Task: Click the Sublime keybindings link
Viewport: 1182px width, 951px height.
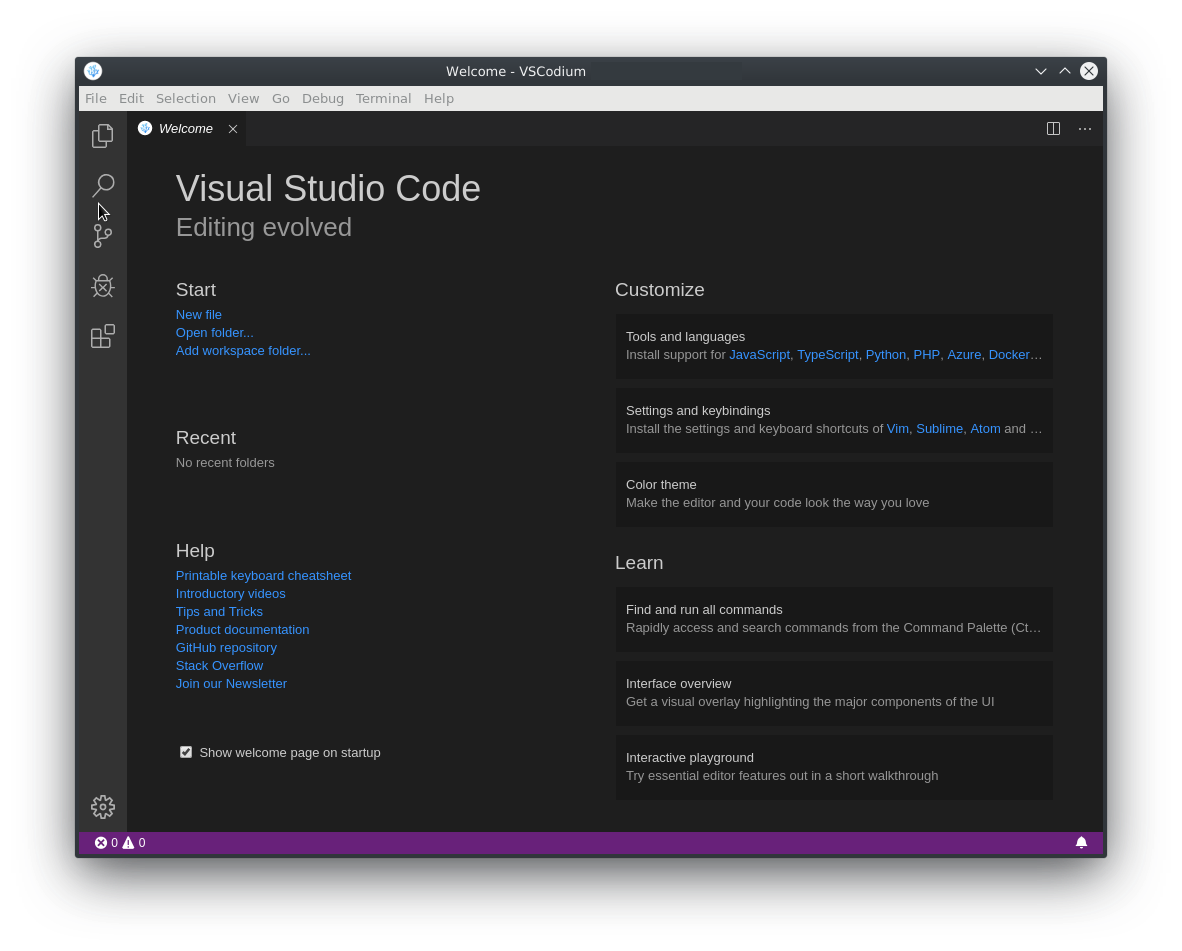Action: [939, 428]
